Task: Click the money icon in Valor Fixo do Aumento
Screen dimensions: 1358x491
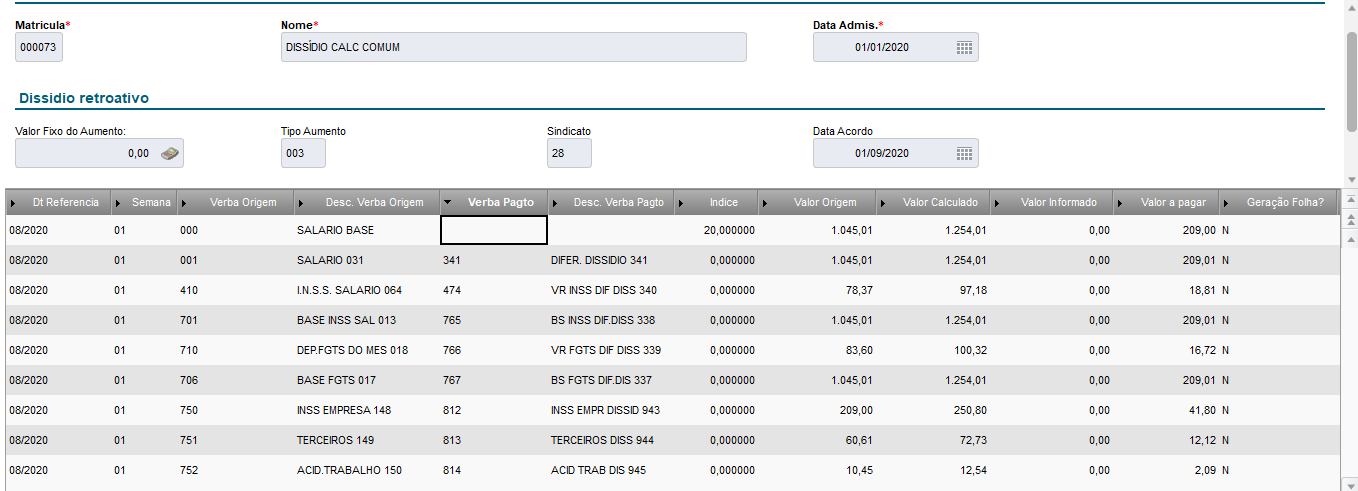Action: click(x=170, y=153)
